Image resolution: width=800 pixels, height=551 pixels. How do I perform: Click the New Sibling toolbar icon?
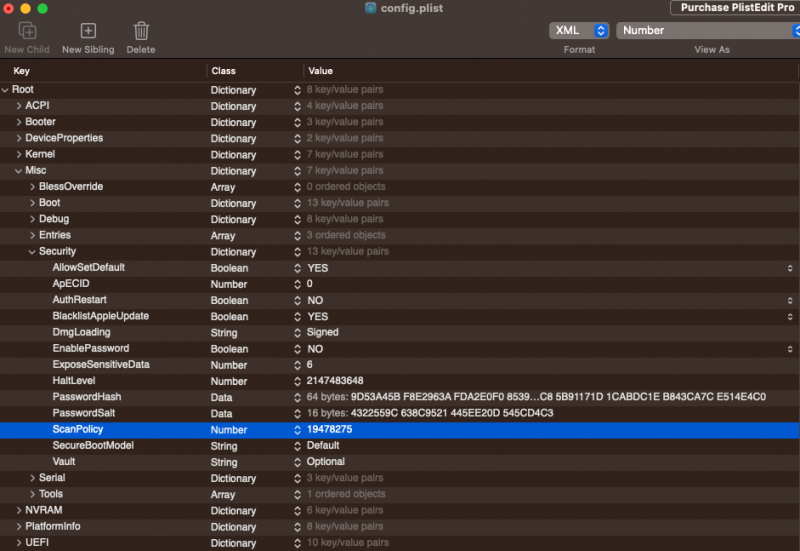click(88, 31)
